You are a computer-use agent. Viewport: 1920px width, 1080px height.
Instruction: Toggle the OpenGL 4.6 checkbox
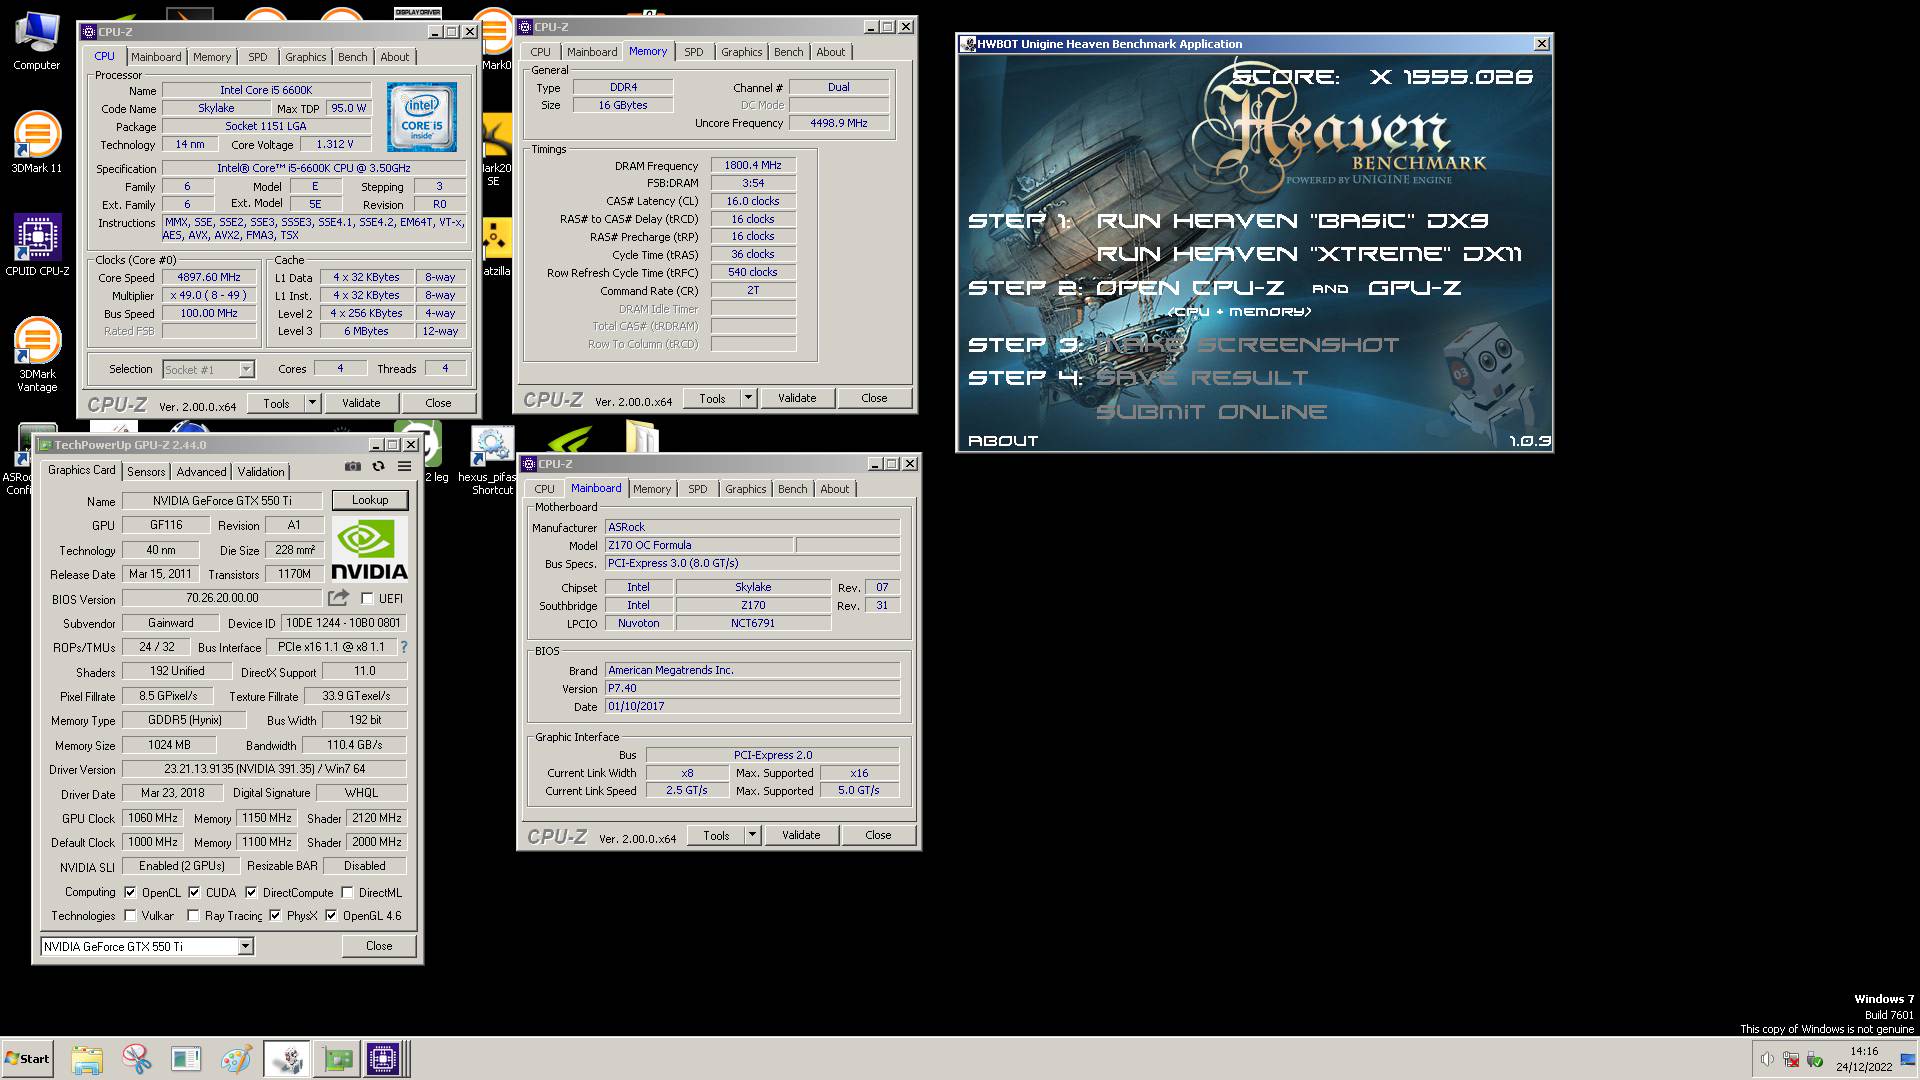tap(331, 915)
